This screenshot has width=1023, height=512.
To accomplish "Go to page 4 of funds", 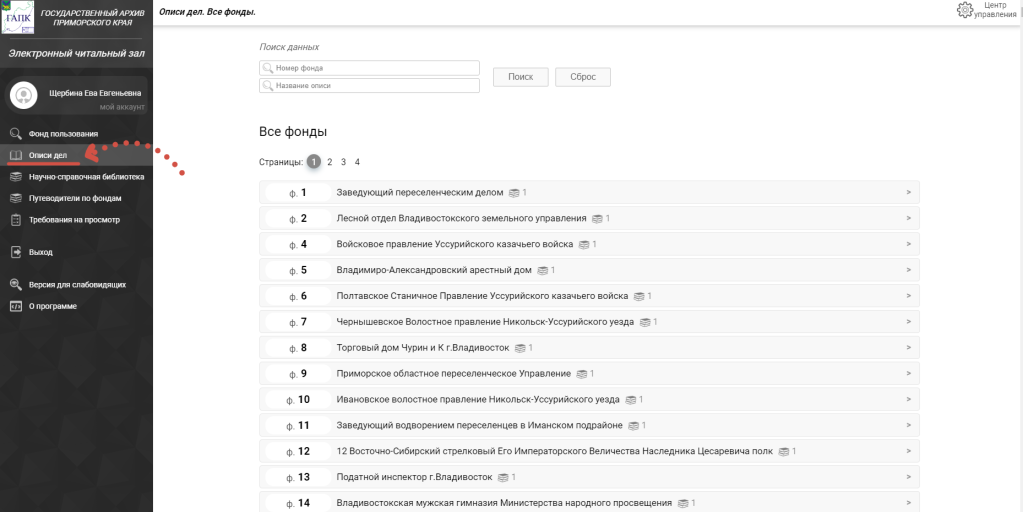I will 357,162.
